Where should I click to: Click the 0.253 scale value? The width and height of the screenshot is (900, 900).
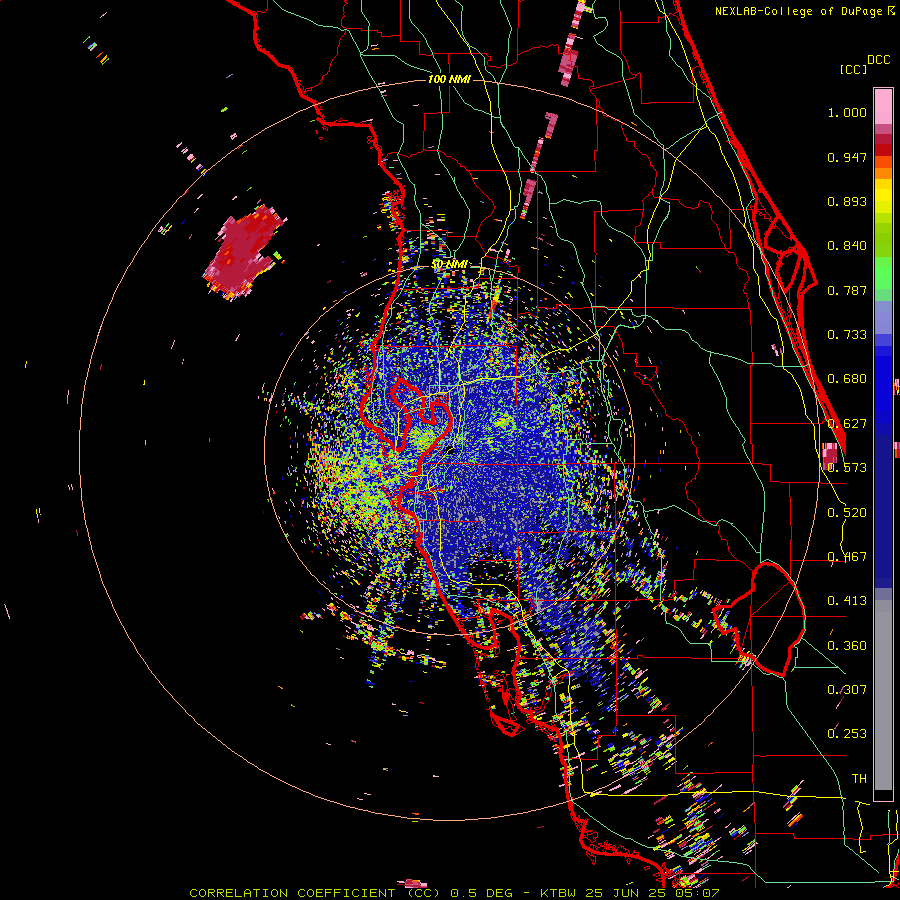pos(847,734)
